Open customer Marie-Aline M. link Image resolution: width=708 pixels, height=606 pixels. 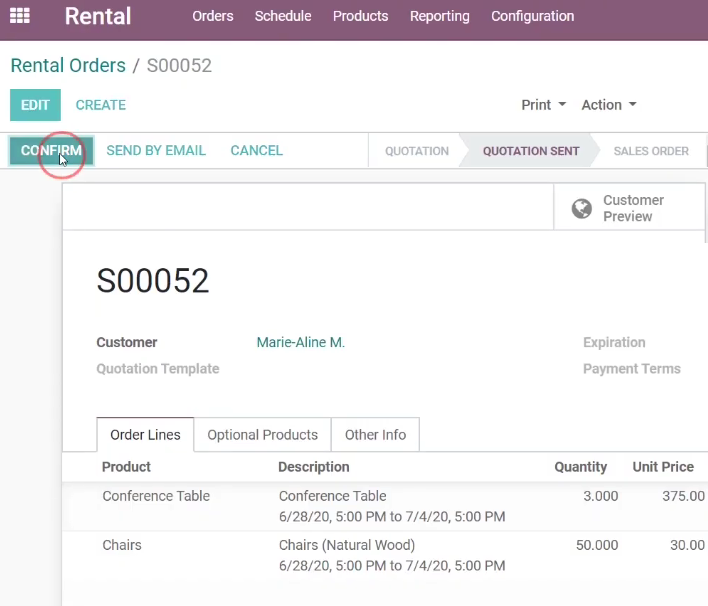click(301, 342)
